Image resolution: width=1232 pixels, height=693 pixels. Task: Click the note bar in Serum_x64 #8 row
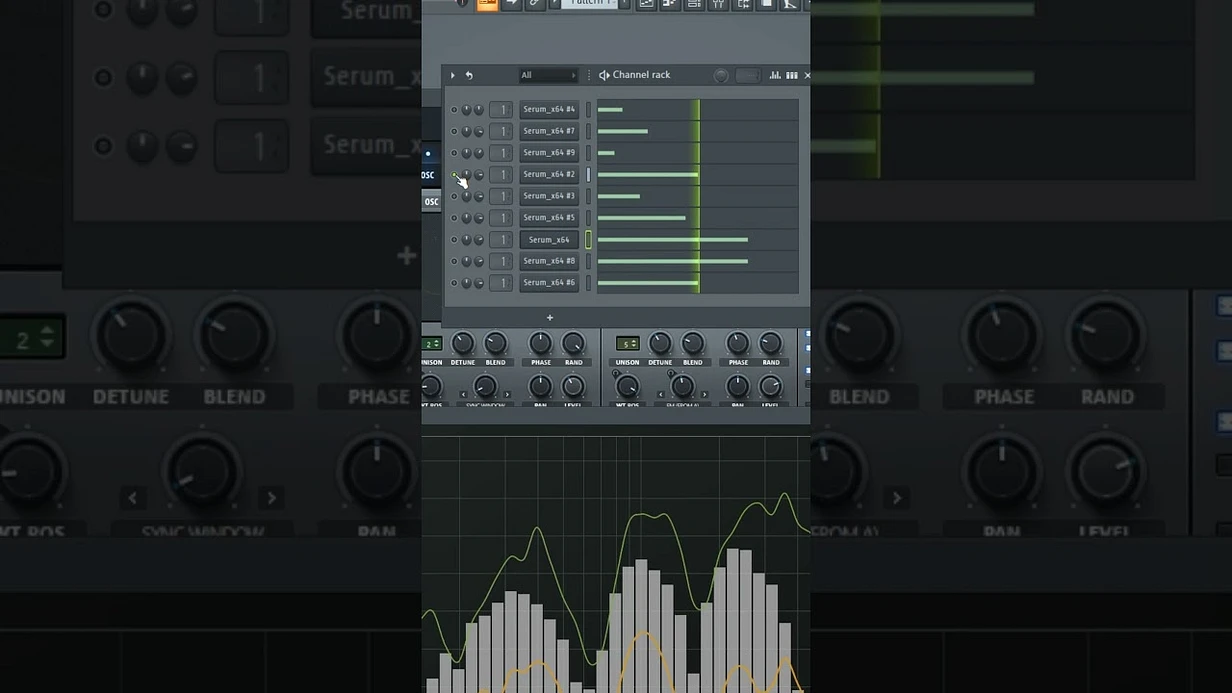[673, 261]
